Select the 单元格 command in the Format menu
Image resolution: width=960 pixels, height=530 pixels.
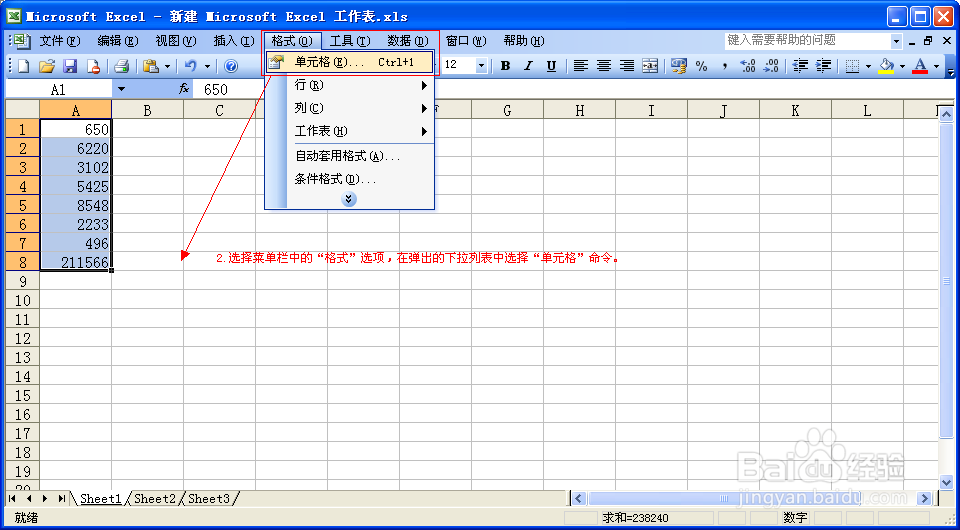point(350,62)
